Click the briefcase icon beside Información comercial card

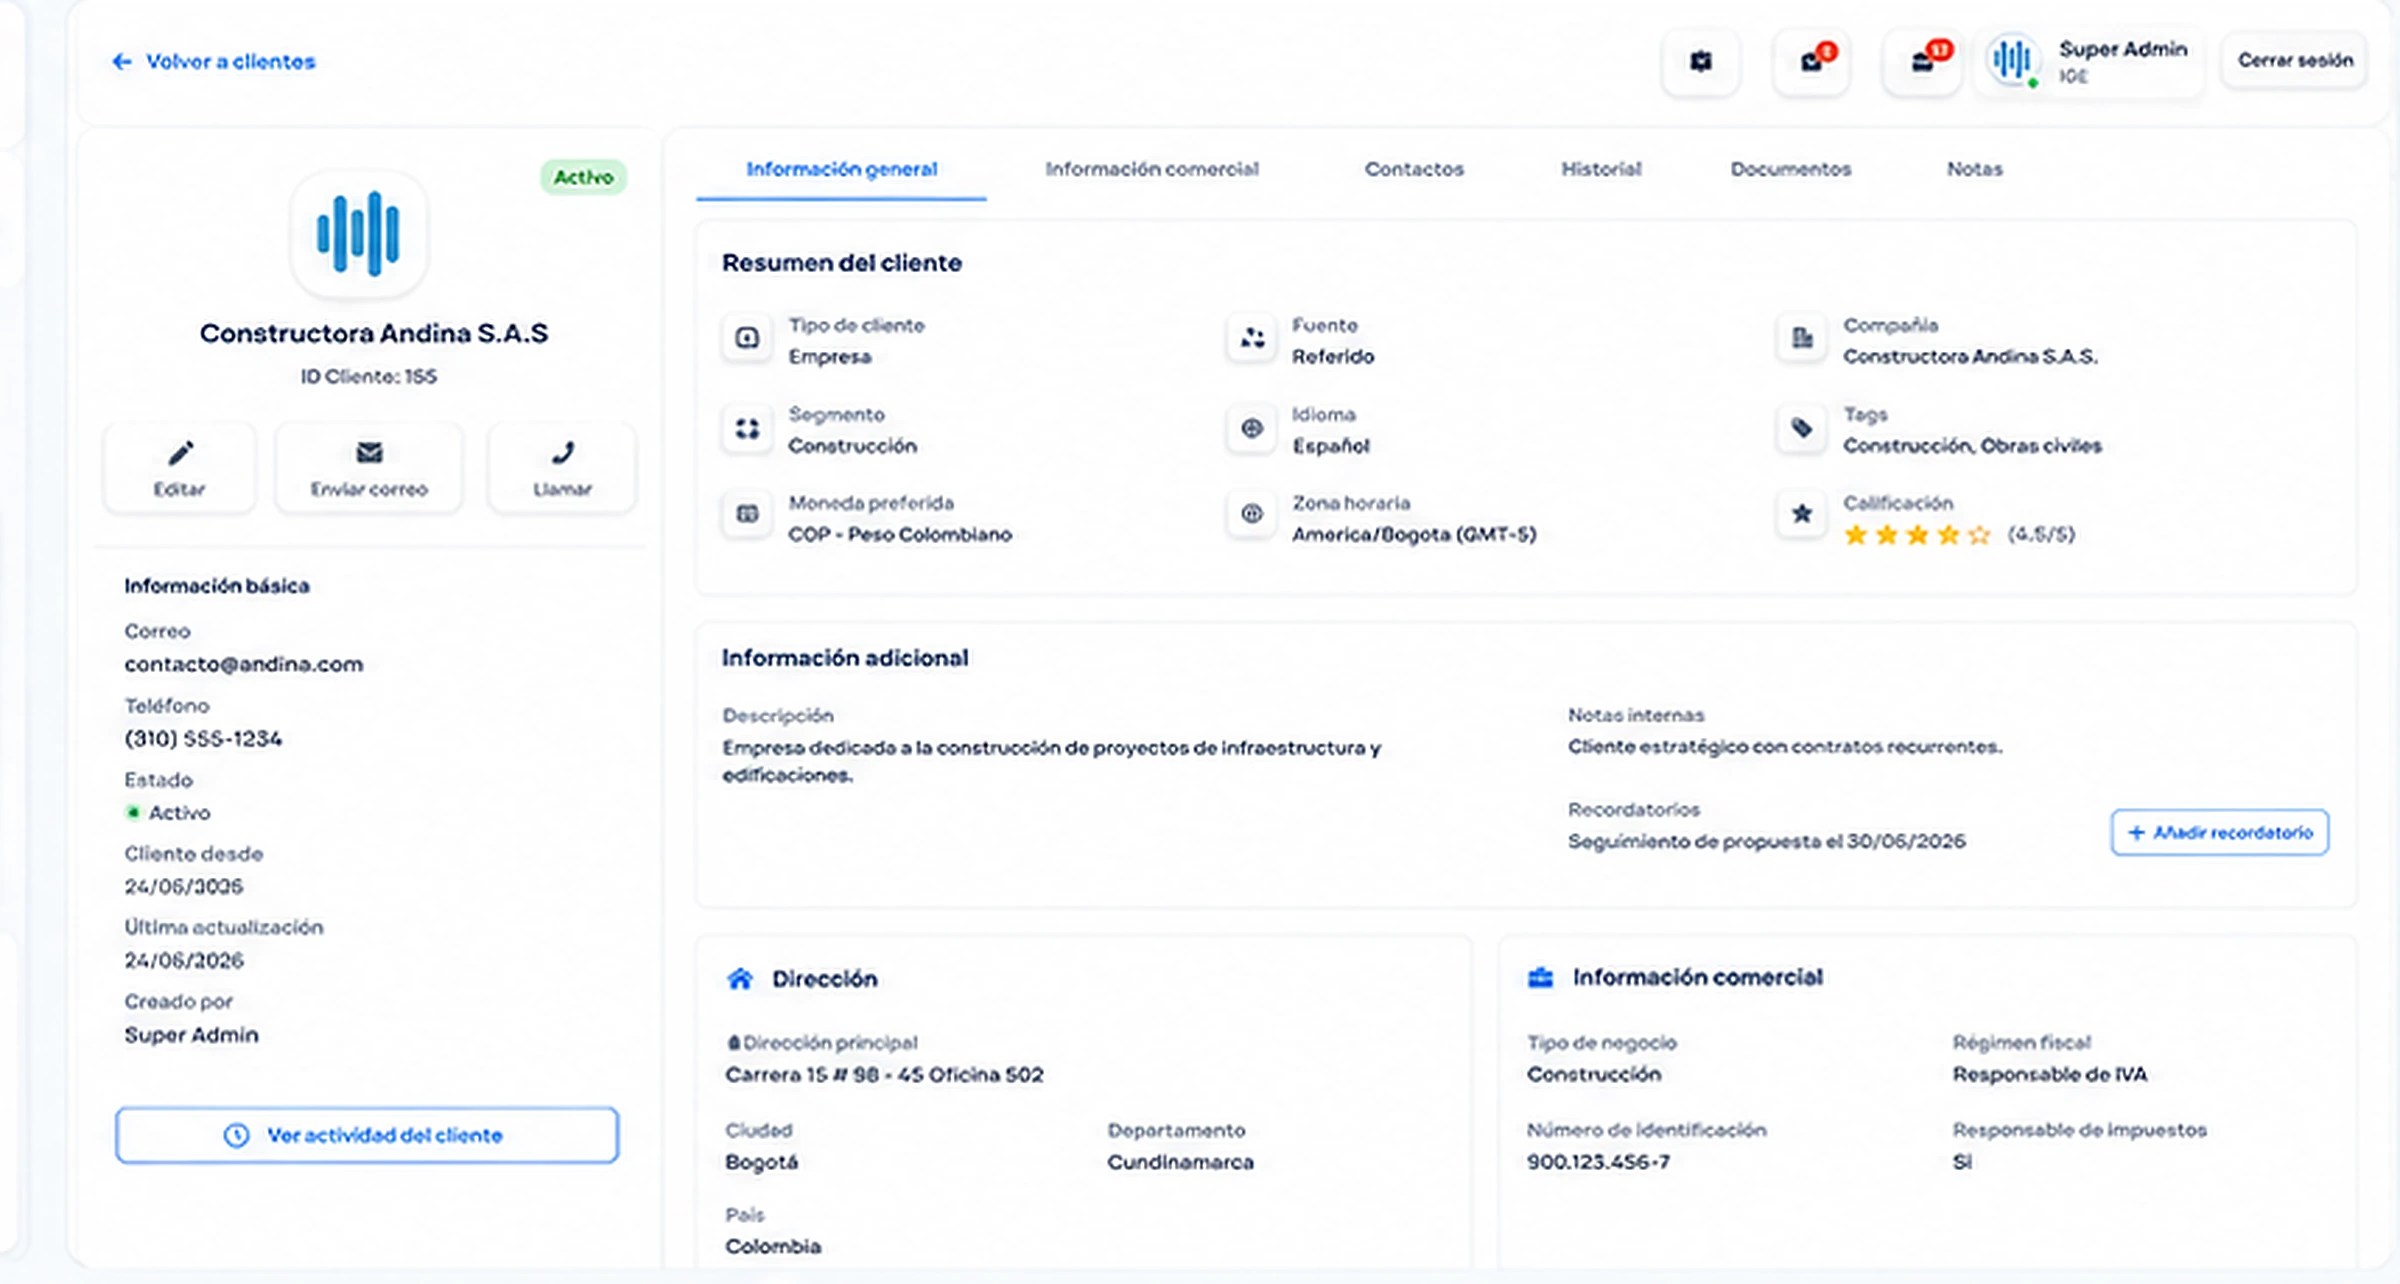[x=1541, y=977]
